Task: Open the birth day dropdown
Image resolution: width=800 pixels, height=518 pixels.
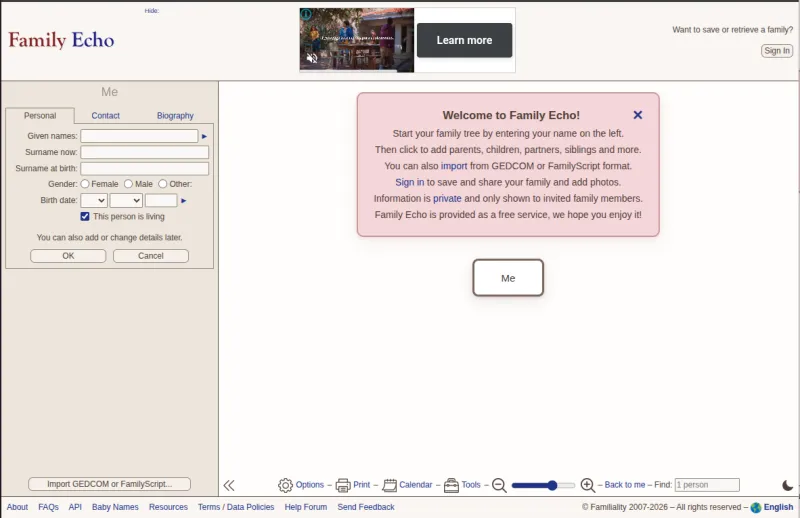Action: (x=94, y=201)
